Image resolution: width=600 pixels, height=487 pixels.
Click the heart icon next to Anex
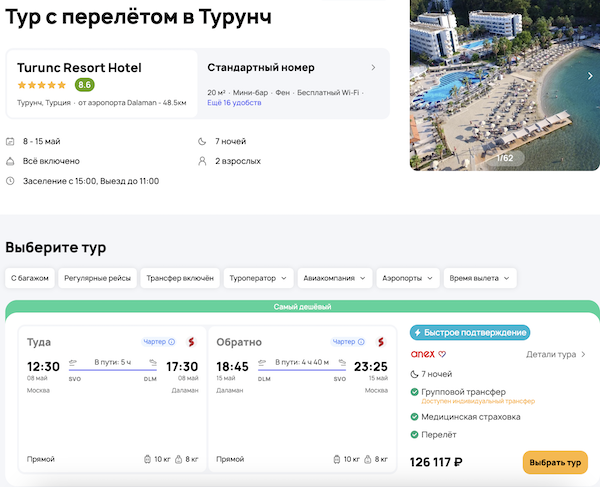[x=442, y=354]
